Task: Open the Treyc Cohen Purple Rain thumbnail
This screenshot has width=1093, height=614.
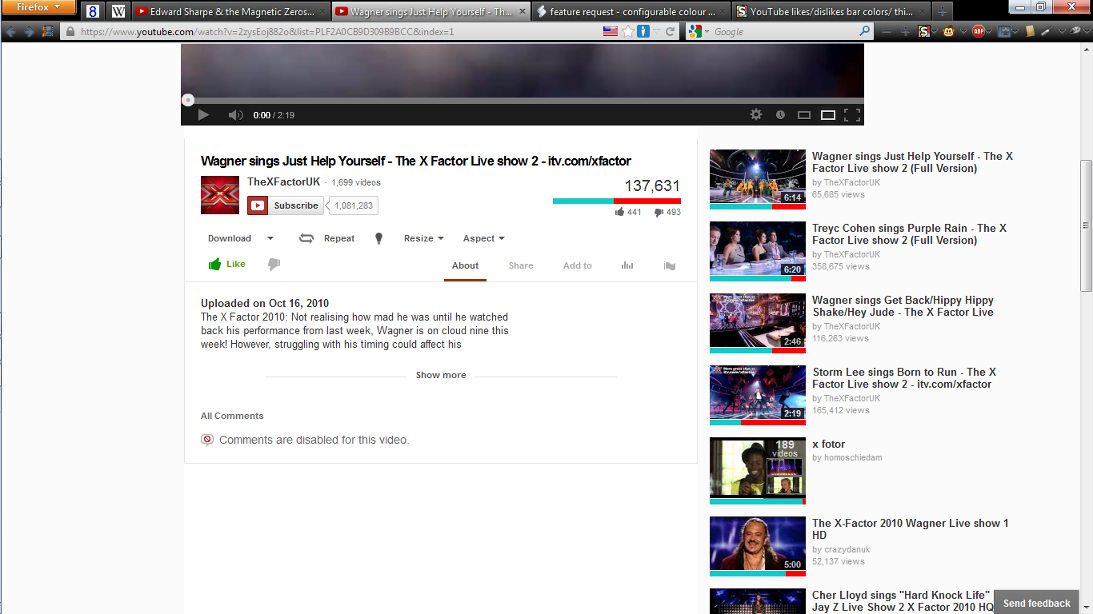Action: [x=756, y=250]
